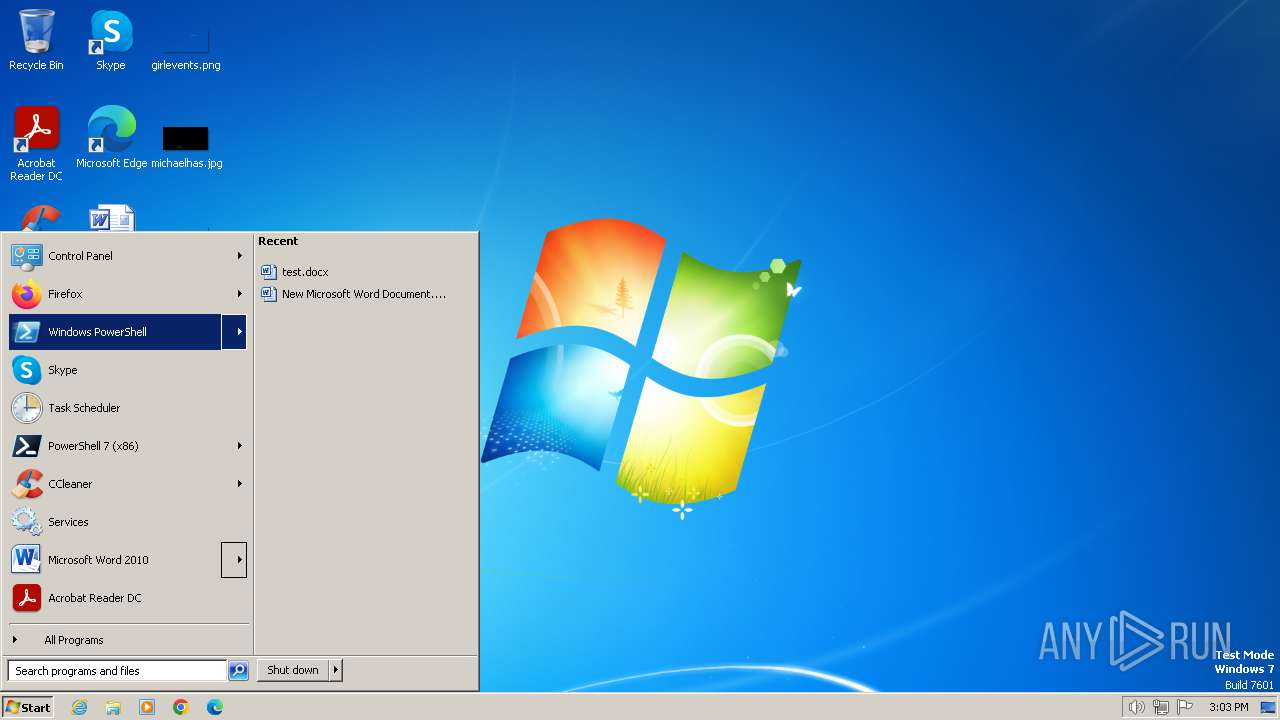
Task: Open Acrobat Reader DC desktop shortcut
Action: point(36,143)
